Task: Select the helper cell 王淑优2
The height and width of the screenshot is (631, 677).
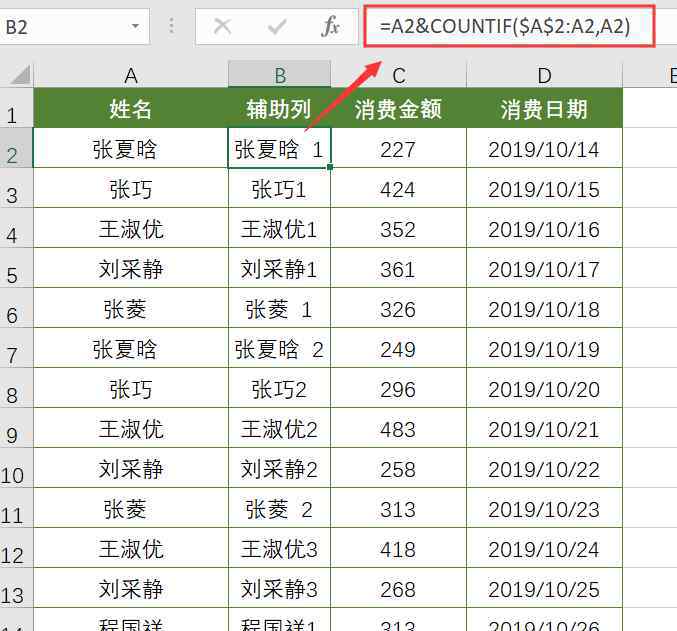Action: (279, 428)
